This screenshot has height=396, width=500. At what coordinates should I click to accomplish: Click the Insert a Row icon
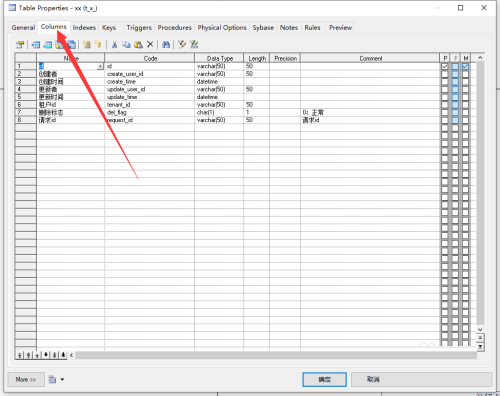click(36, 44)
